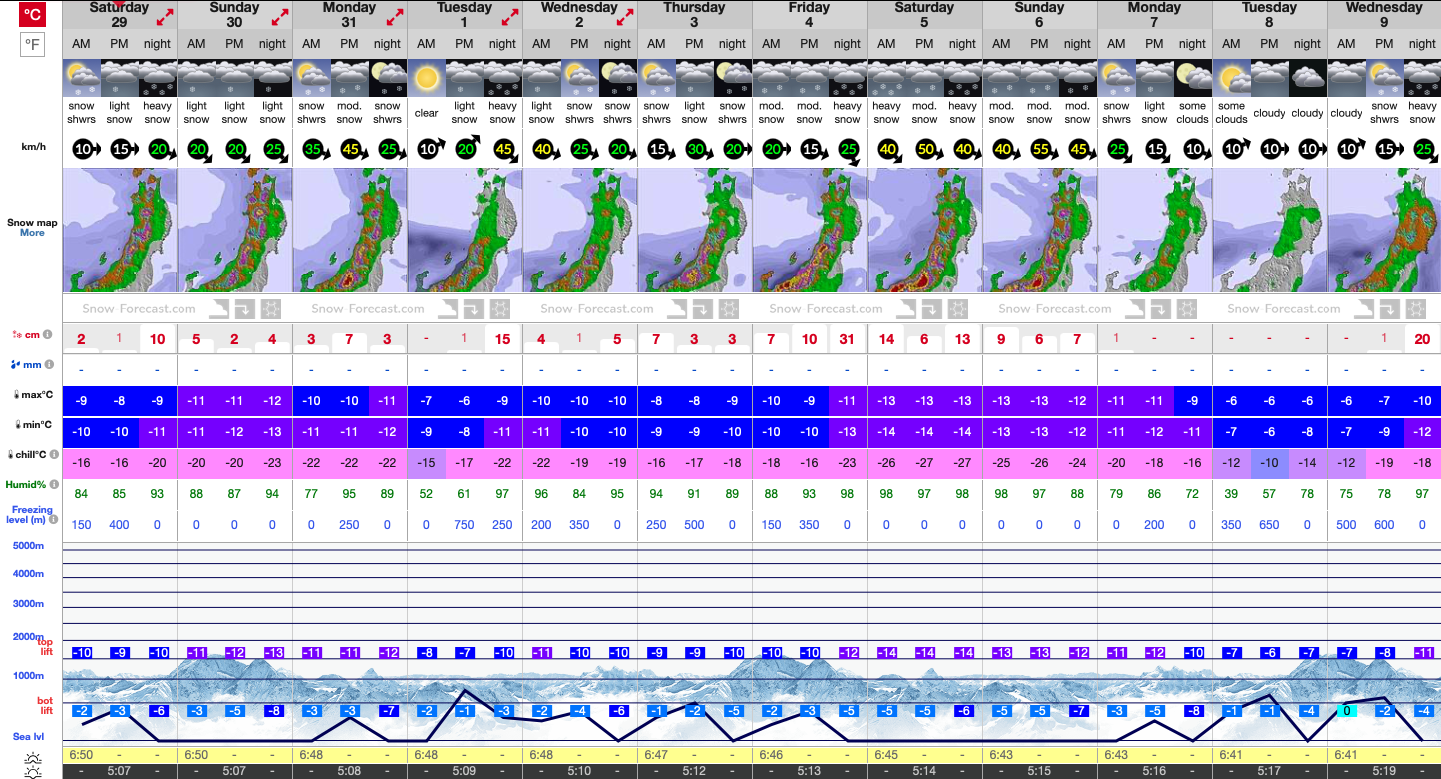This screenshot has height=779, width=1441.
Task: Click star-shaped map icon below Monday 31 and Tuesday 1 maps
Action: point(501,308)
